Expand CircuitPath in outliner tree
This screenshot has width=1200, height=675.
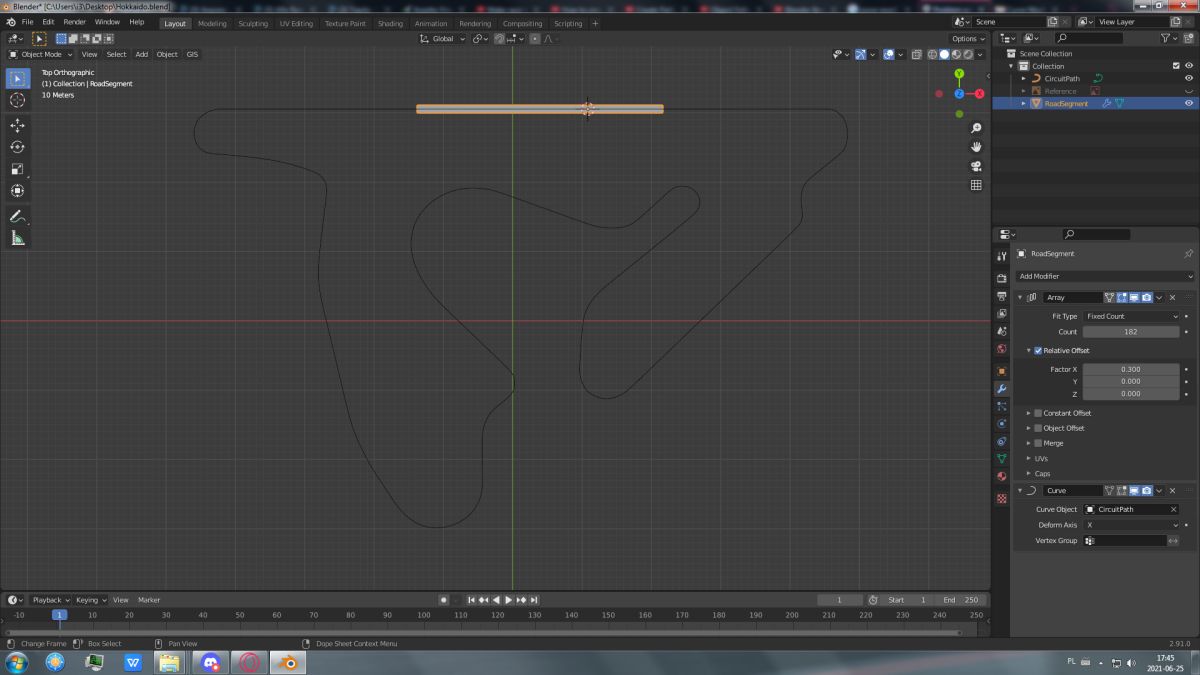1023,78
